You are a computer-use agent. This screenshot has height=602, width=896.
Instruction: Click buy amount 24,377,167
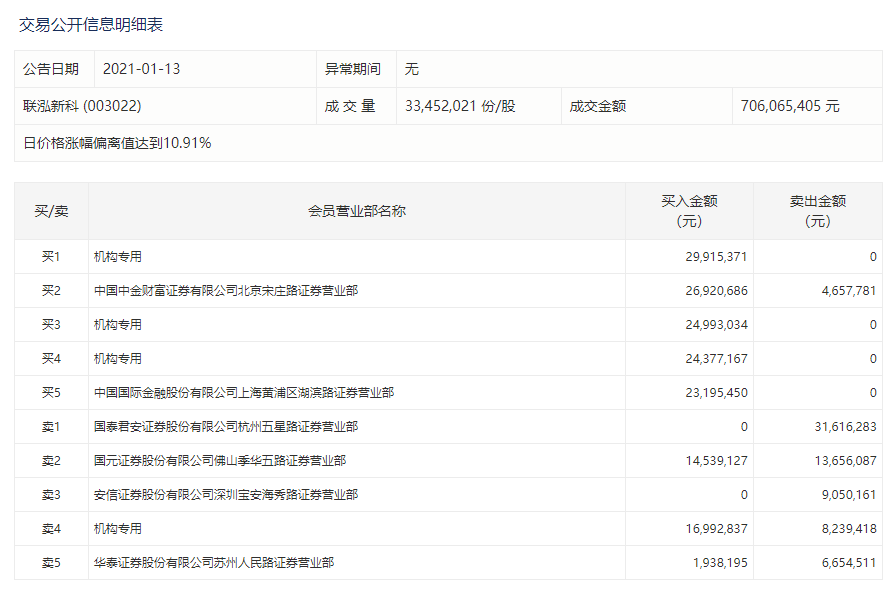717,359
